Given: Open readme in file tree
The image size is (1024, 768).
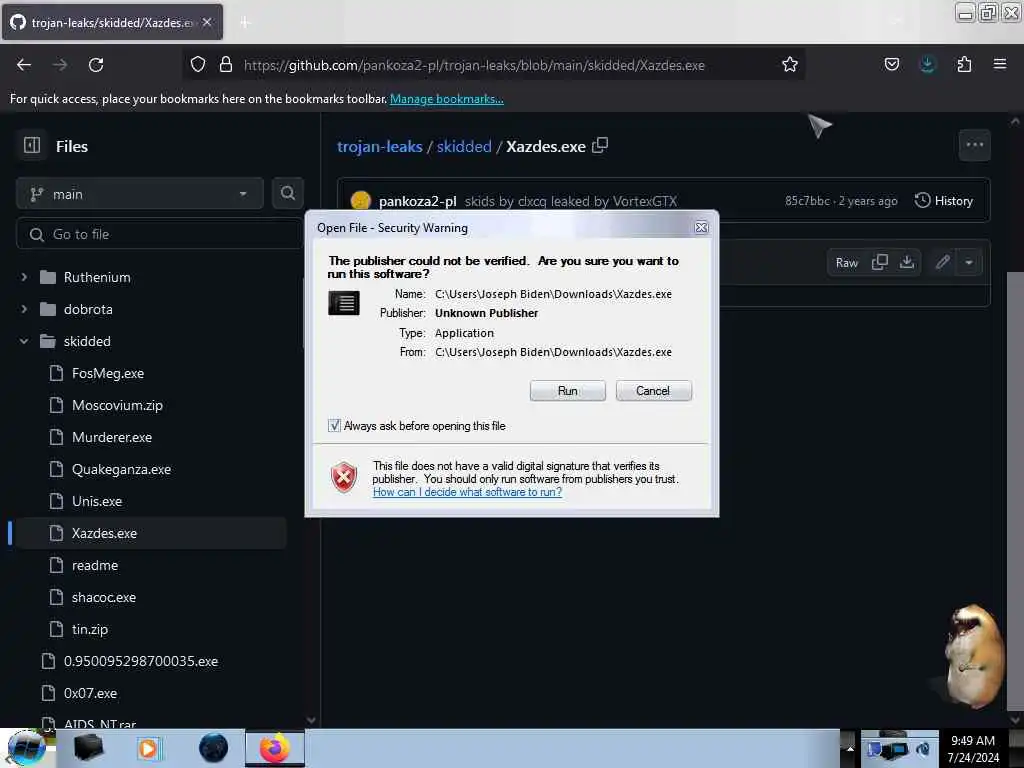Looking at the screenshot, I should (x=95, y=565).
